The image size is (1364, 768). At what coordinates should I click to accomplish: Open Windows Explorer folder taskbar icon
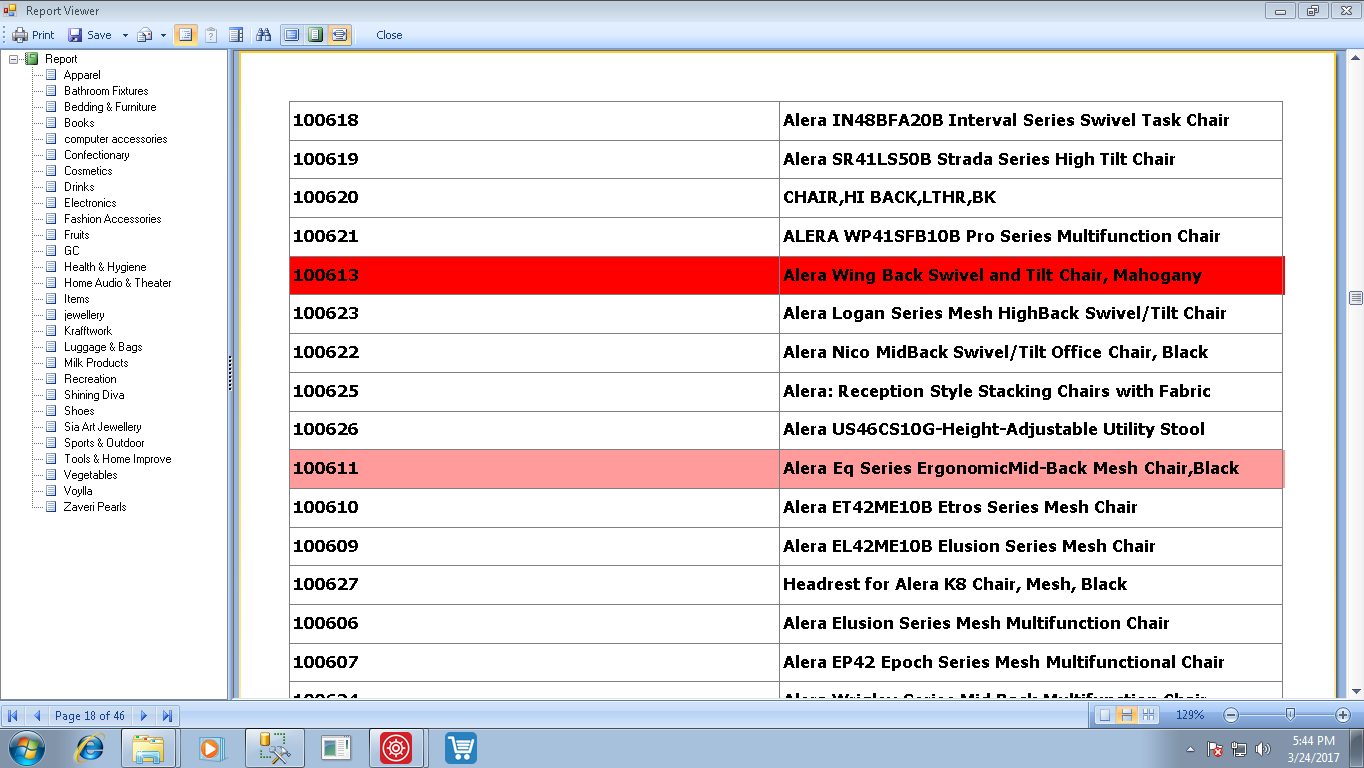[148, 748]
